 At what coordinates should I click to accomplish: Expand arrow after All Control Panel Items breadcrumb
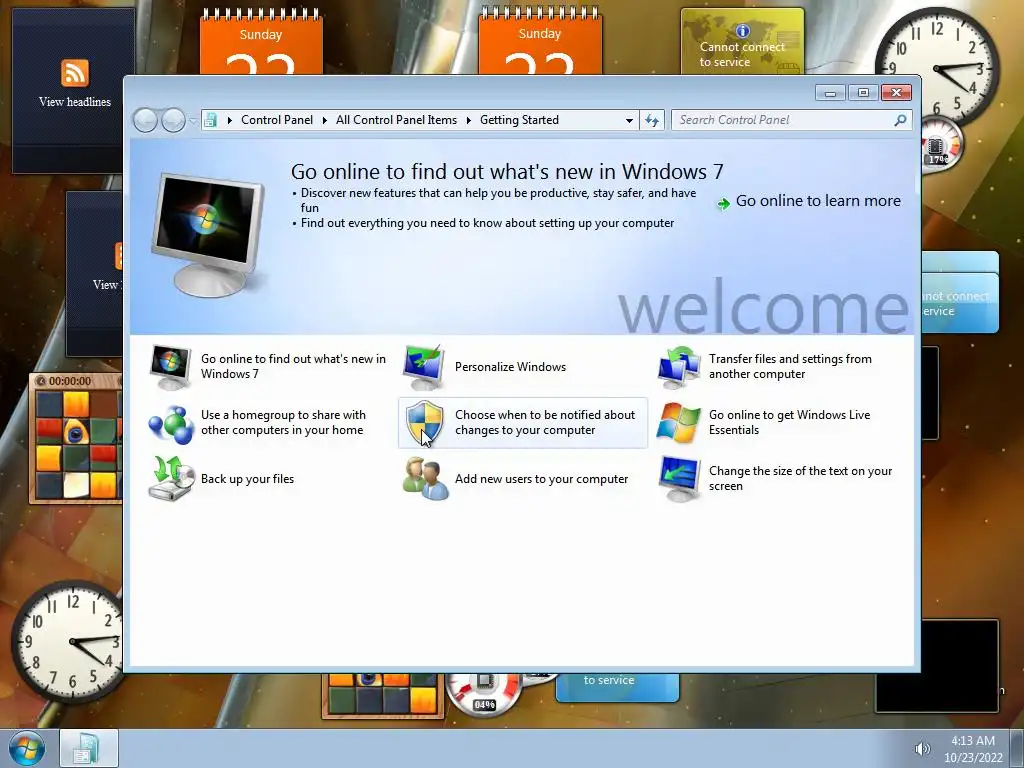[468, 120]
